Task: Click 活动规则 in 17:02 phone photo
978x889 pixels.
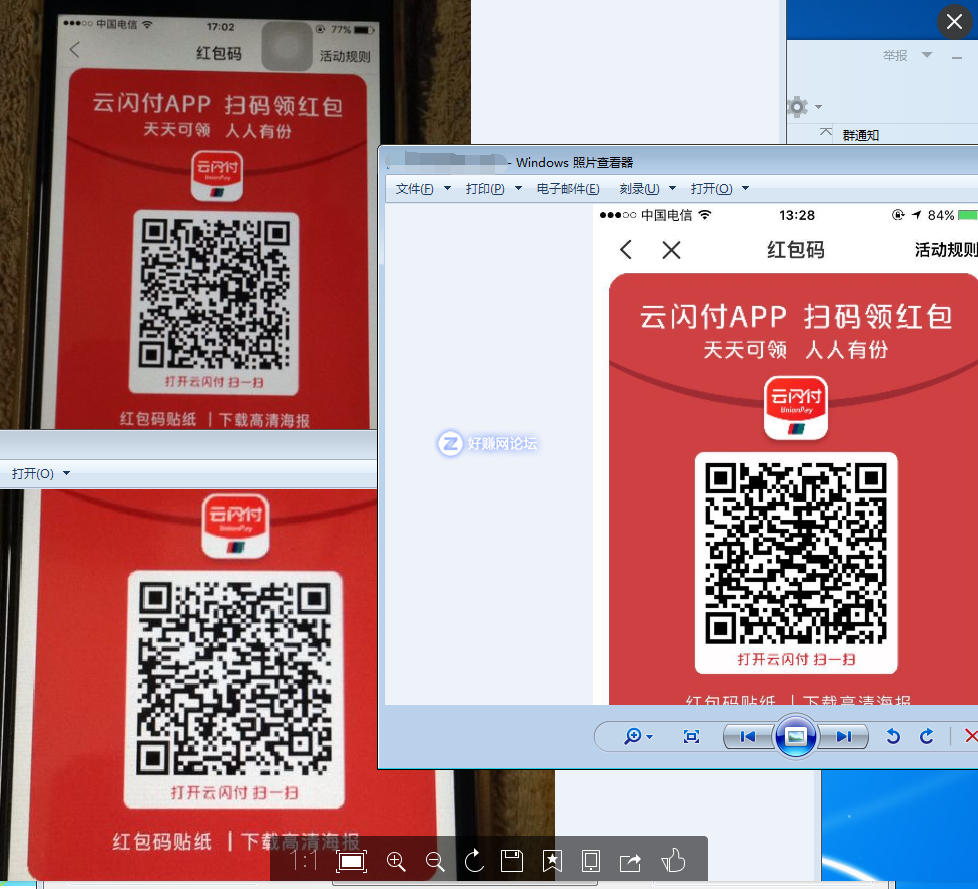Action: pos(345,56)
